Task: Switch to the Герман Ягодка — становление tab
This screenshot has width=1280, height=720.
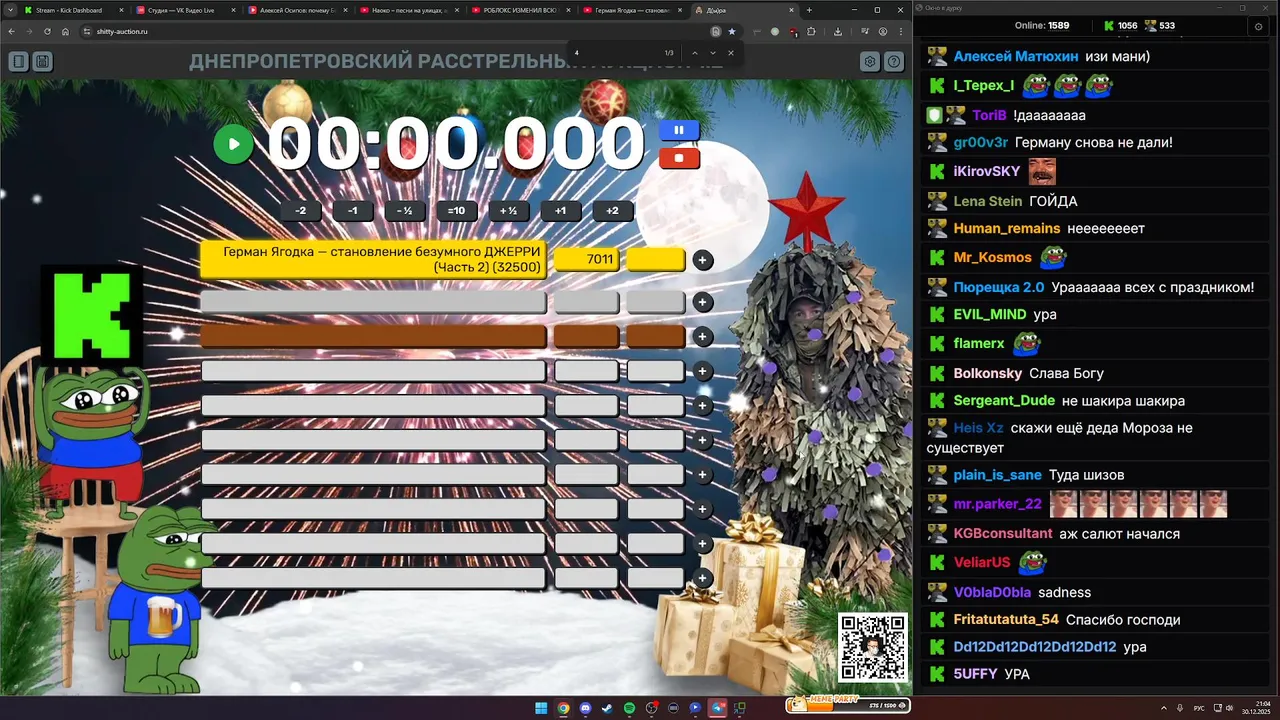Action: click(x=633, y=10)
